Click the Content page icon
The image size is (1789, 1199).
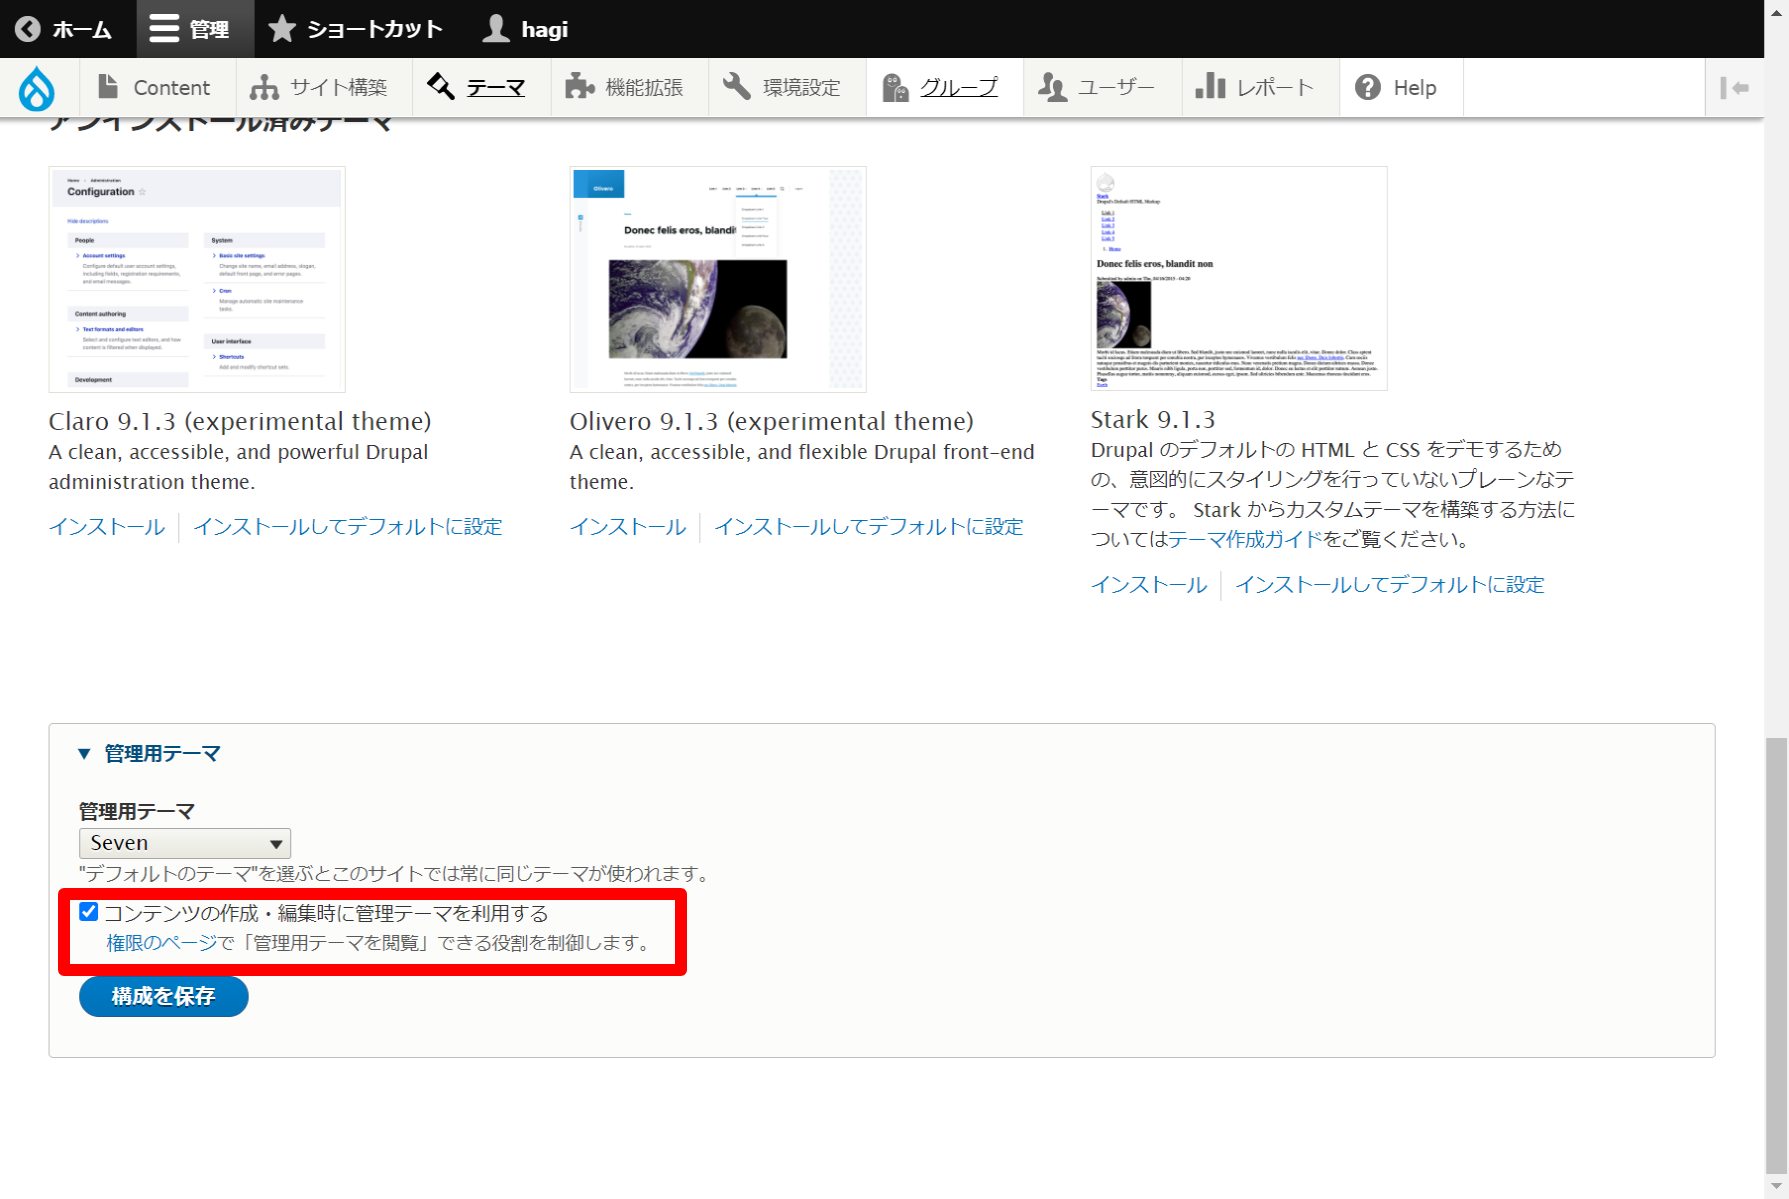coord(107,87)
